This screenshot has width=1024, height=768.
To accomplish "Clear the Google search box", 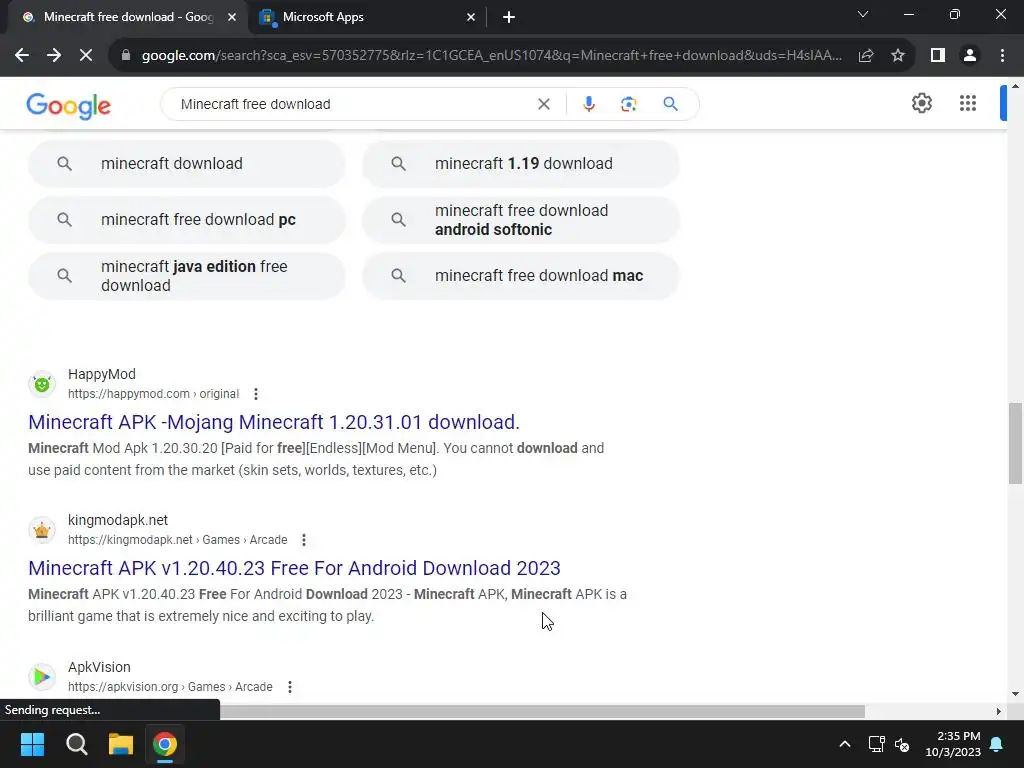I will [x=543, y=104].
